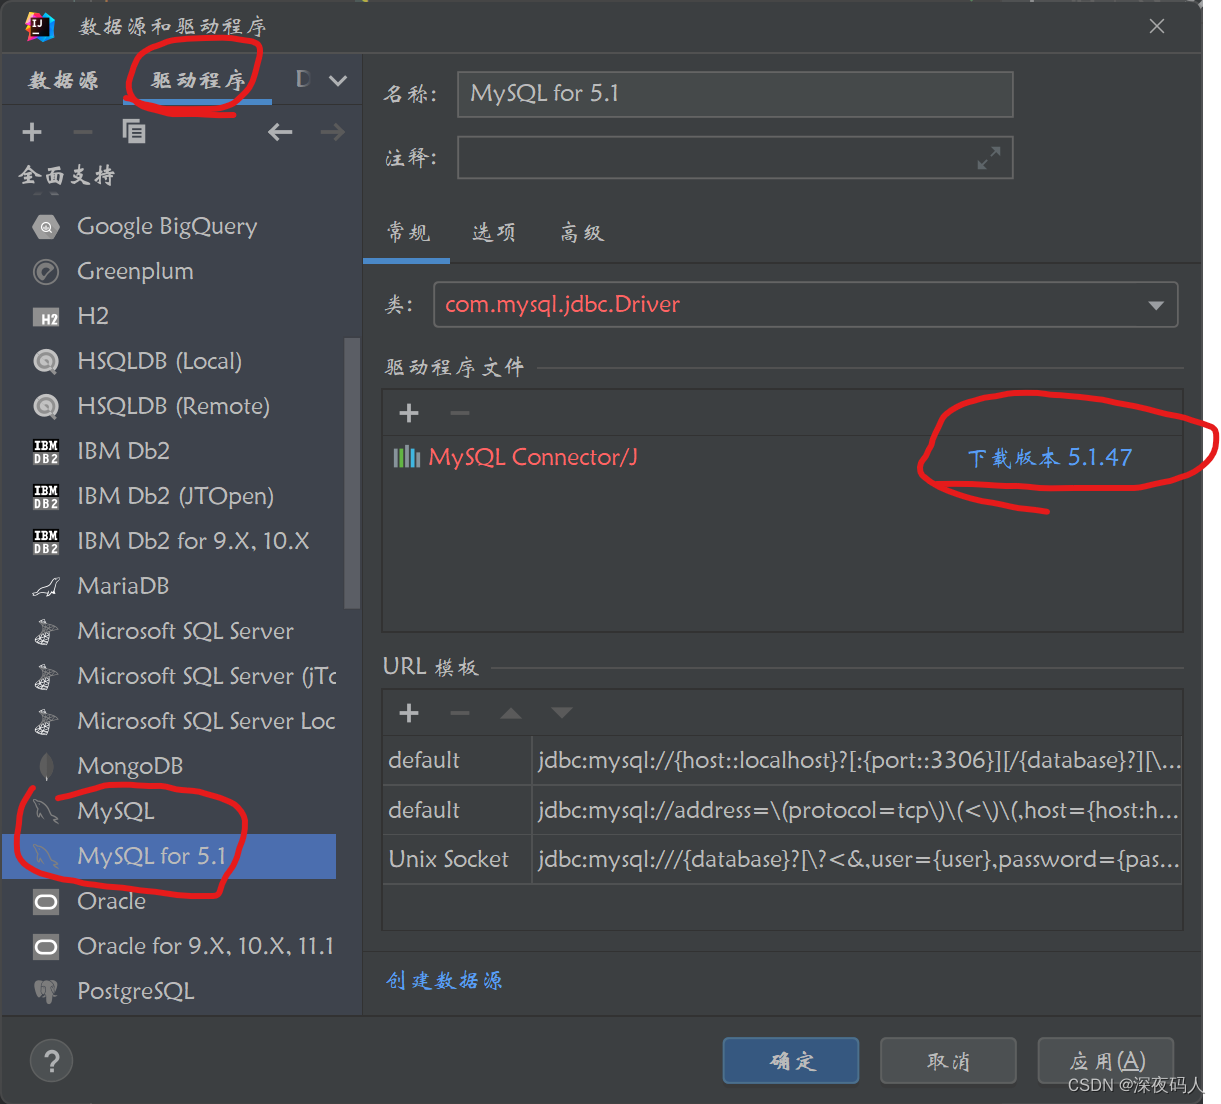This screenshot has height=1104, width=1221.
Task: Select Google BigQuery driver icon
Action: pos(46,227)
